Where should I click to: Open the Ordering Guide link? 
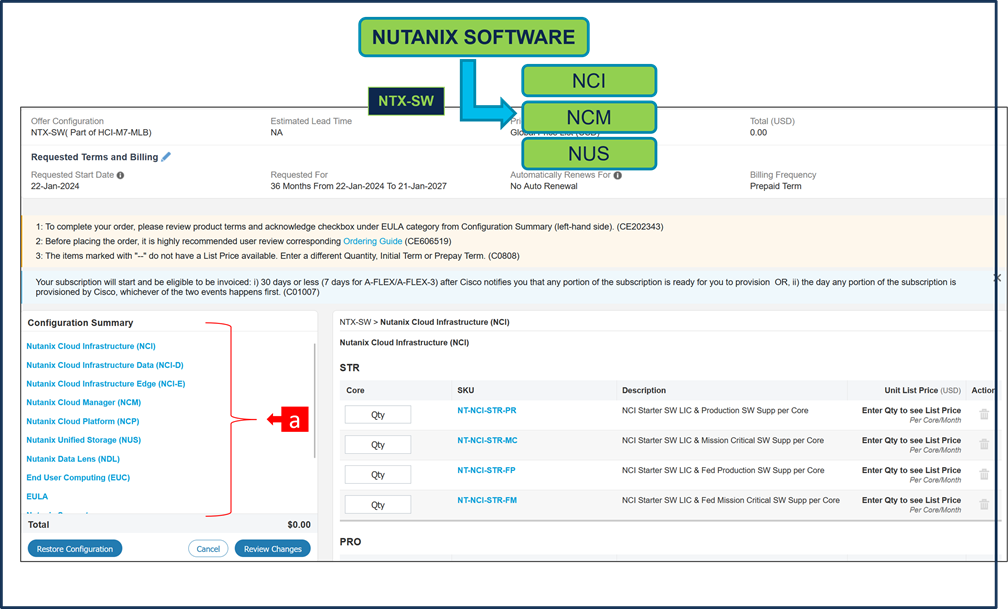coord(372,241)
